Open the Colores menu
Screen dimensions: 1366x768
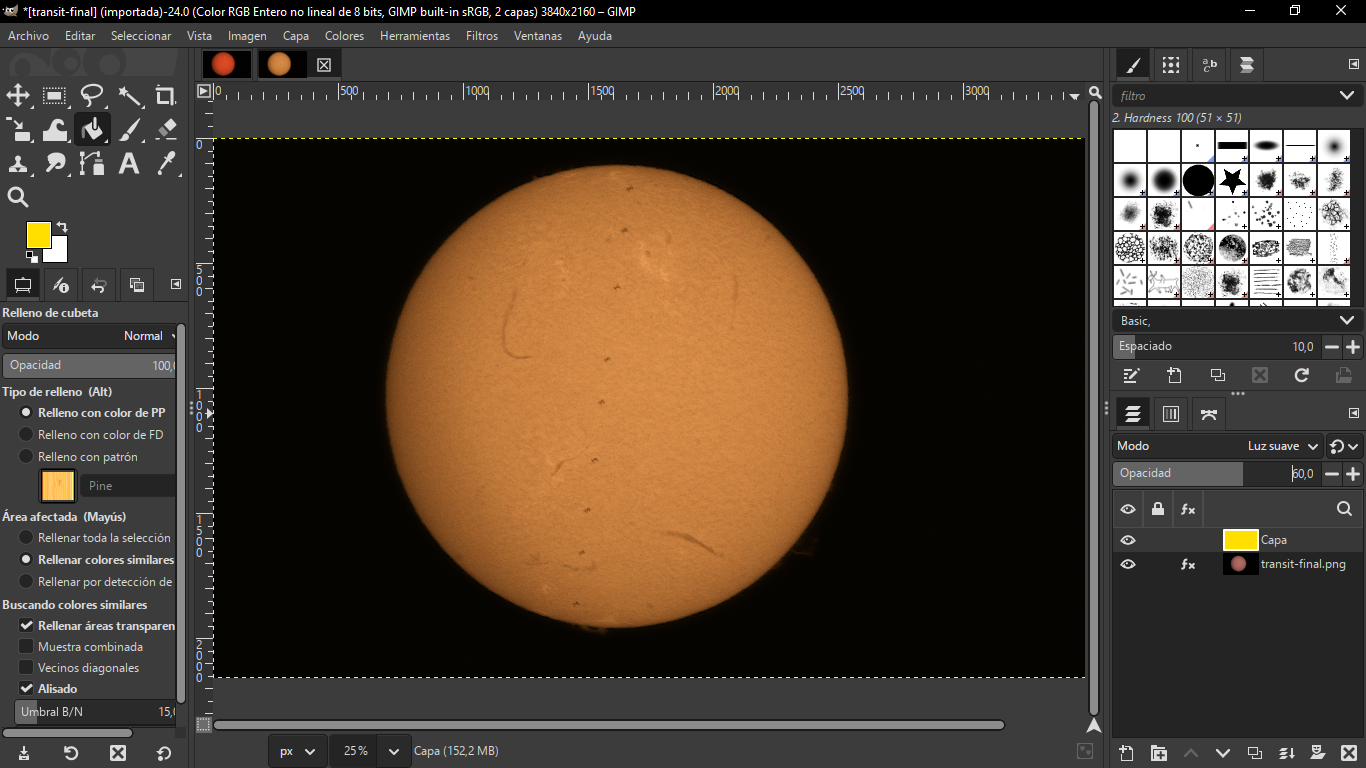[x=345, y=36]
